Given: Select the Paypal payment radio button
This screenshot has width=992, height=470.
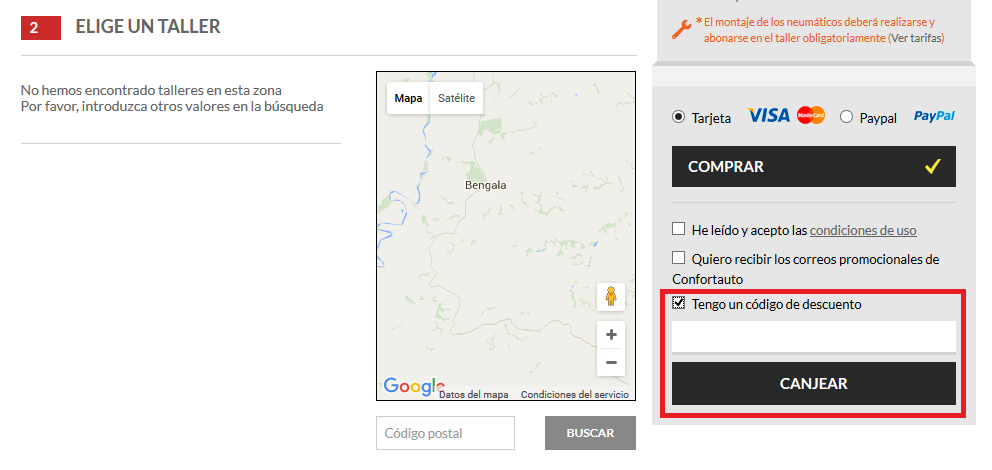Looking at the screenshot, I should tap(847, 117).
